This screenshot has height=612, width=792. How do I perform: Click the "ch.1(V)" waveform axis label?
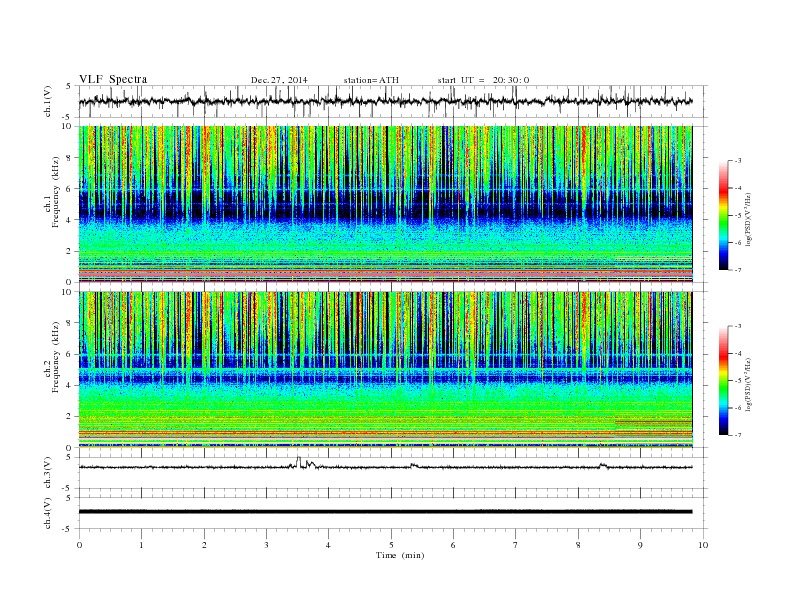click(x=48, y=101)
